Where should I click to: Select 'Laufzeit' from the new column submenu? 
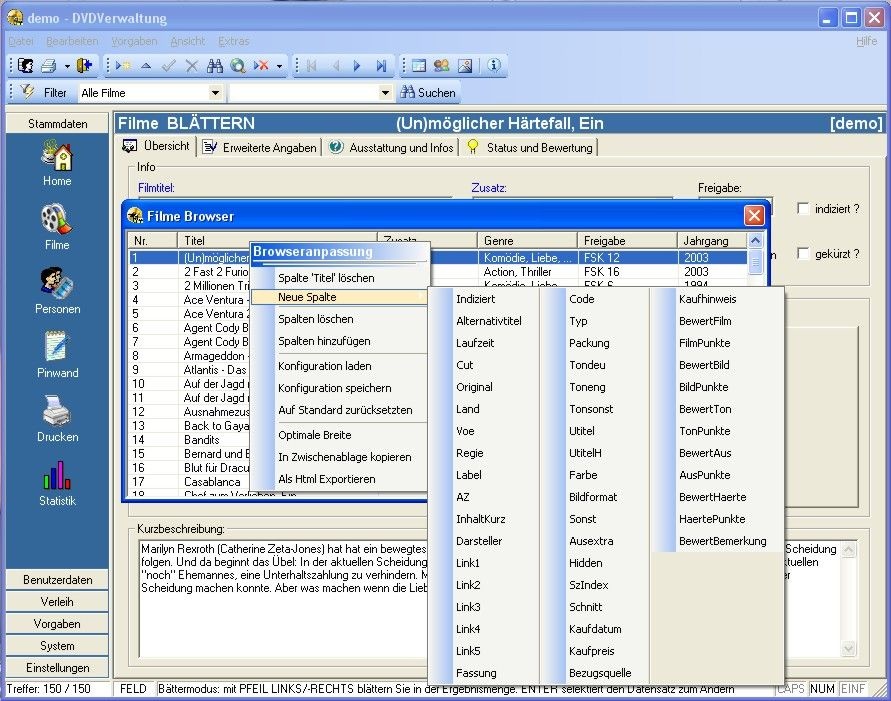tap(475, 343)
